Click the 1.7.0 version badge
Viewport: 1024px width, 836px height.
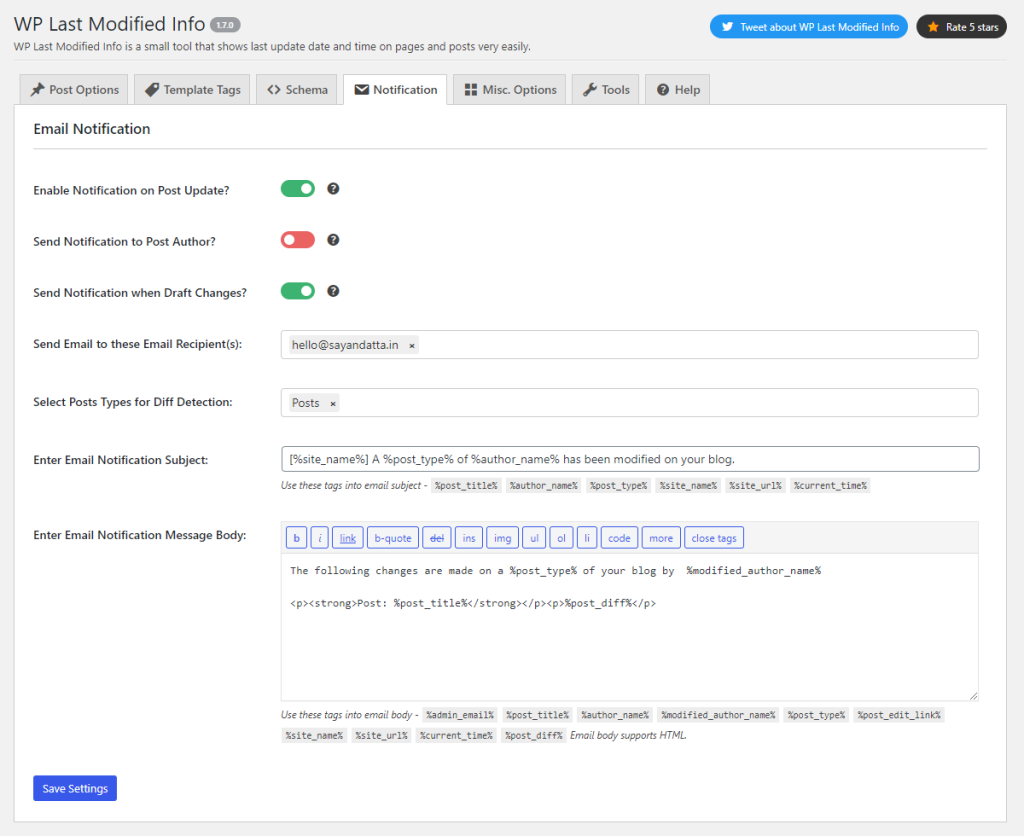(x=225, y=25)
